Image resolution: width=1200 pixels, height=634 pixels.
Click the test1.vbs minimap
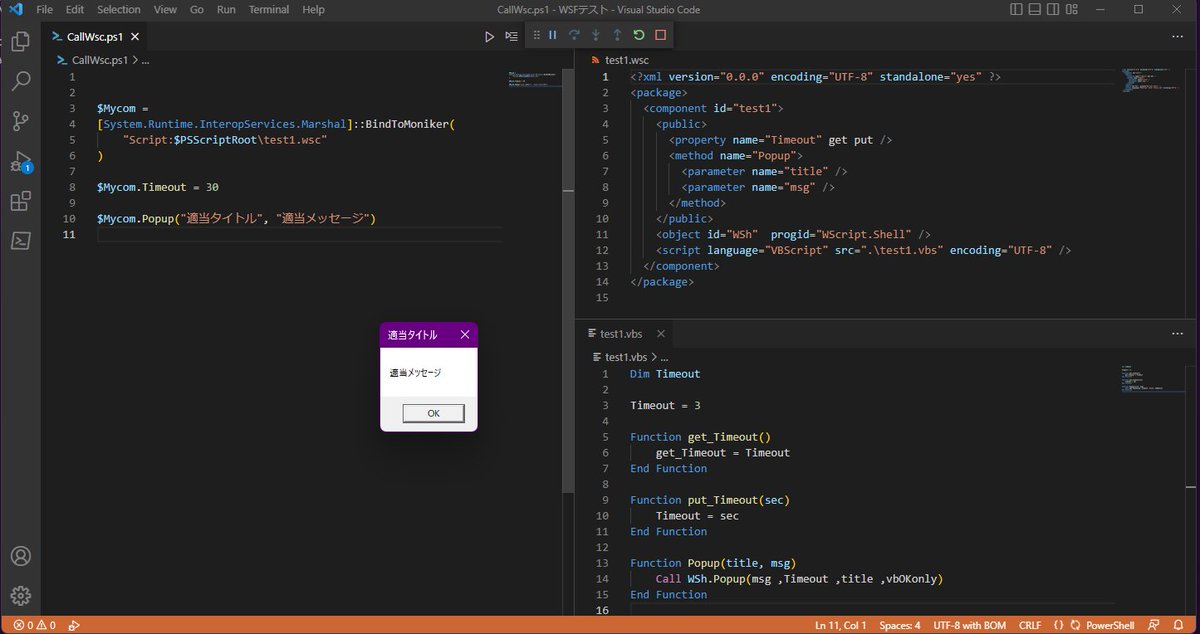[1152, 376]
